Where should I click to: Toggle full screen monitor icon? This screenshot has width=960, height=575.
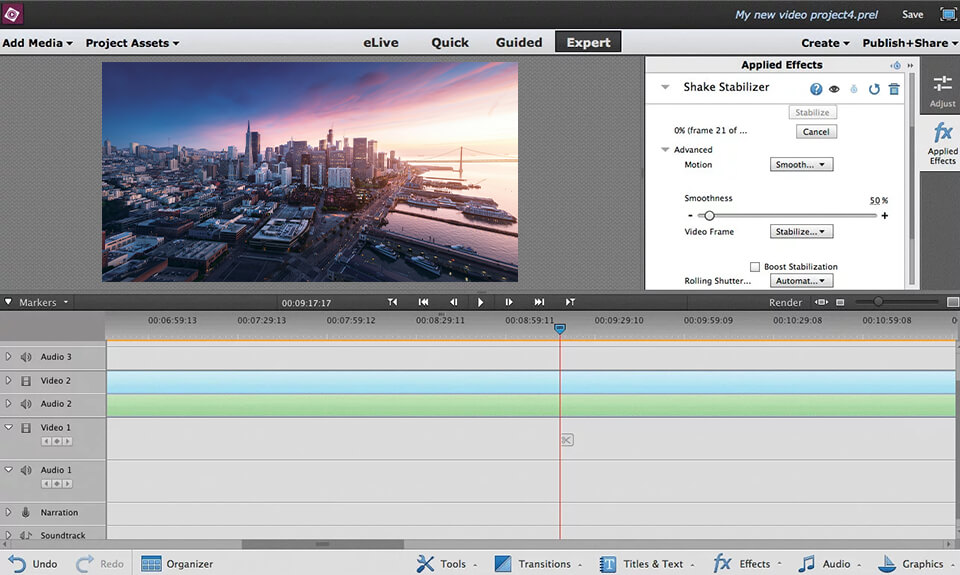point(947,15)
